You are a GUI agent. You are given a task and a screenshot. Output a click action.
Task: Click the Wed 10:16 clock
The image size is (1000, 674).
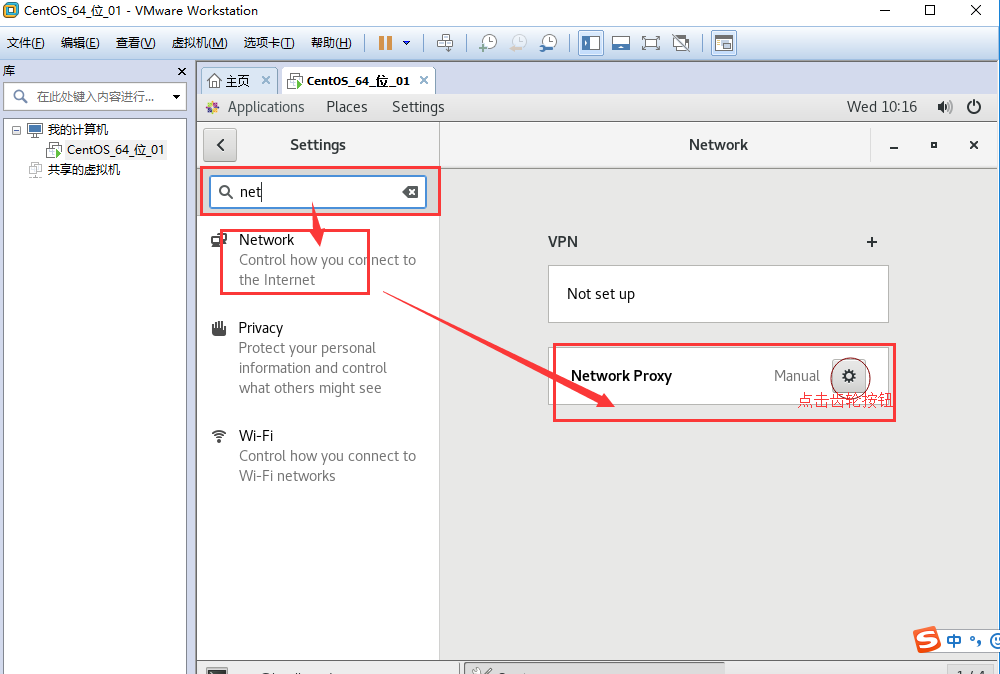(881, 107)
